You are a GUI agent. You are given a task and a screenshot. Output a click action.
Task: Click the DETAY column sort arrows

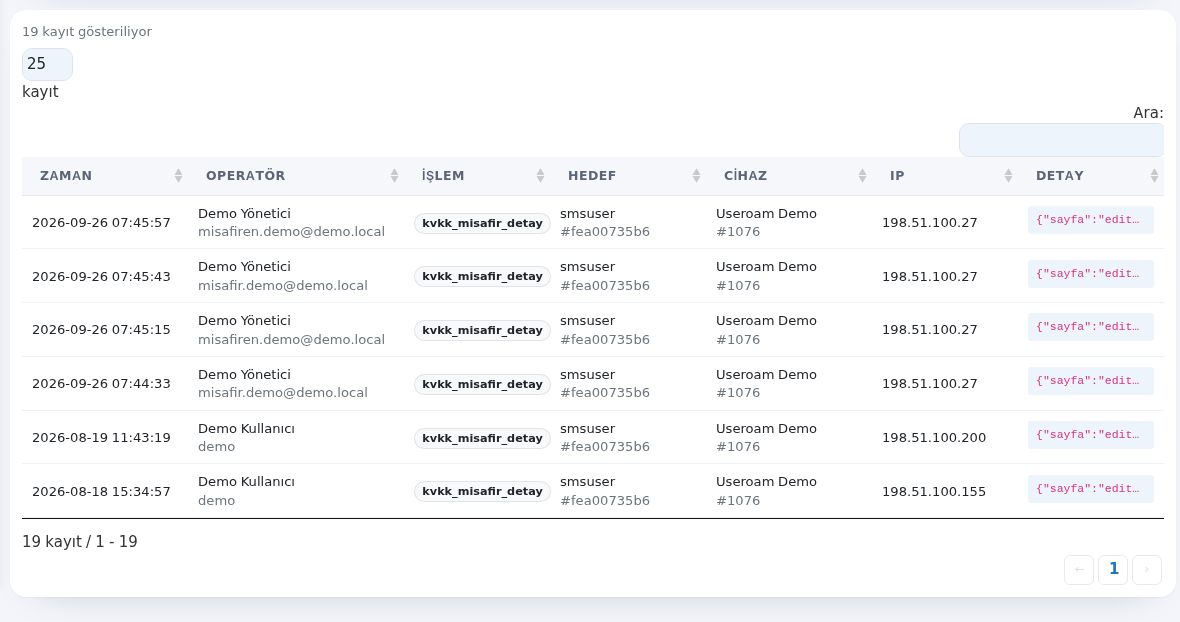1154,176
